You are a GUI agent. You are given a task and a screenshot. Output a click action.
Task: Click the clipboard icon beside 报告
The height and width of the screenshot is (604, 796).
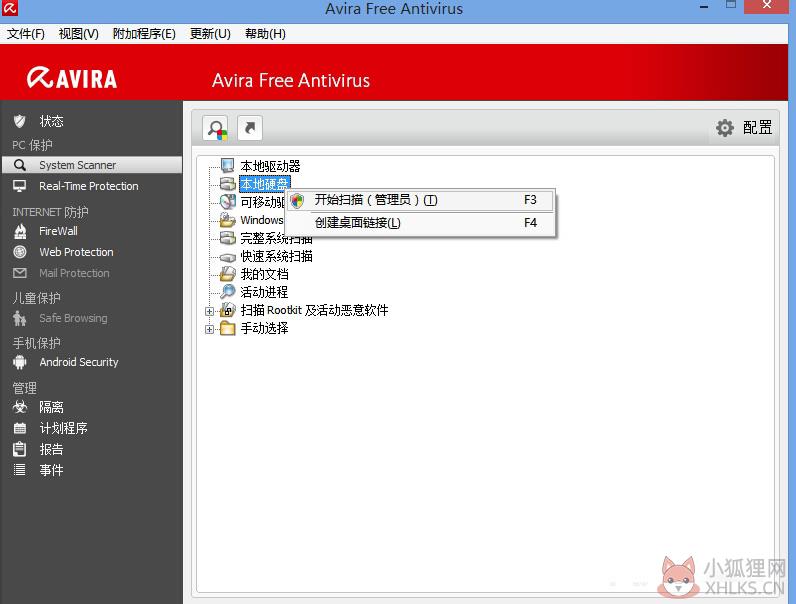click(20, 449)
